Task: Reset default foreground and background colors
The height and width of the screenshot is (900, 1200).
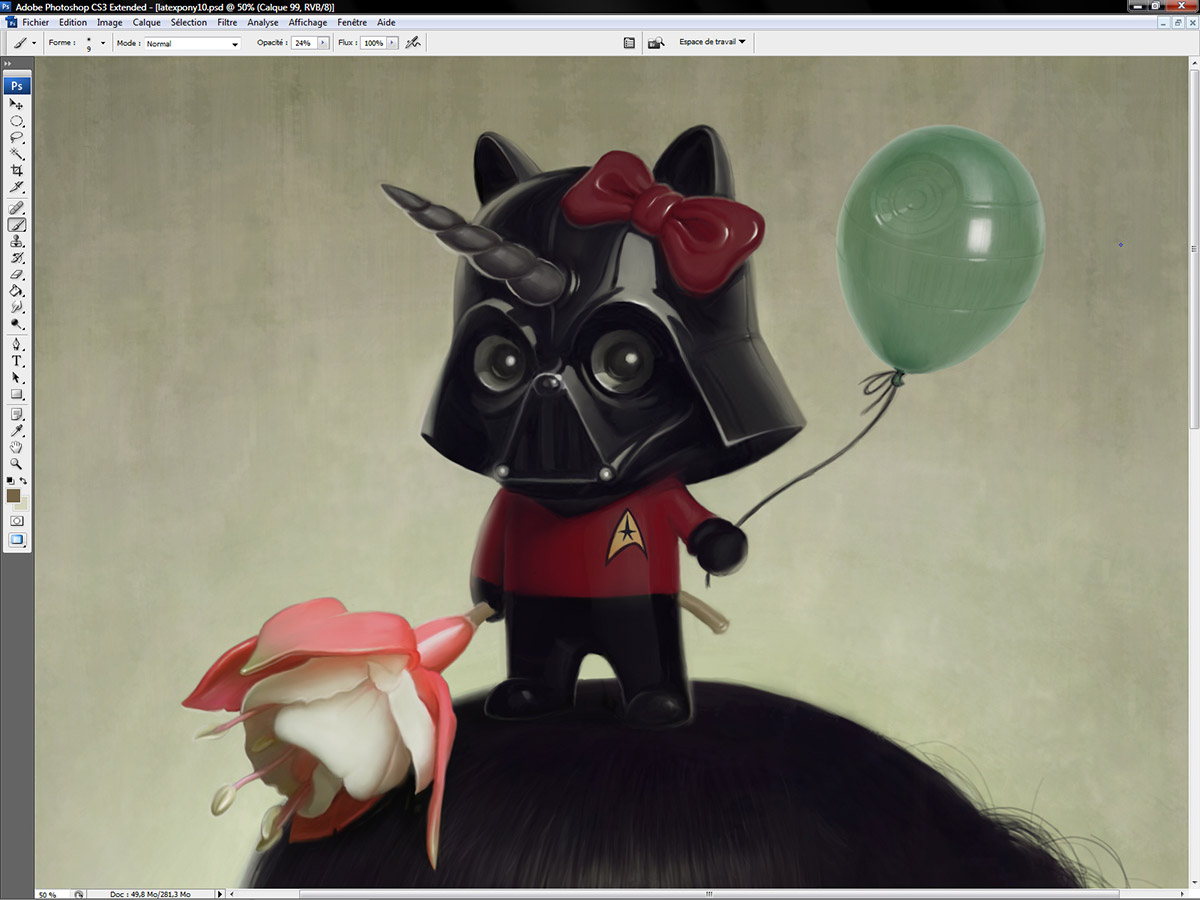Action: 10,481
